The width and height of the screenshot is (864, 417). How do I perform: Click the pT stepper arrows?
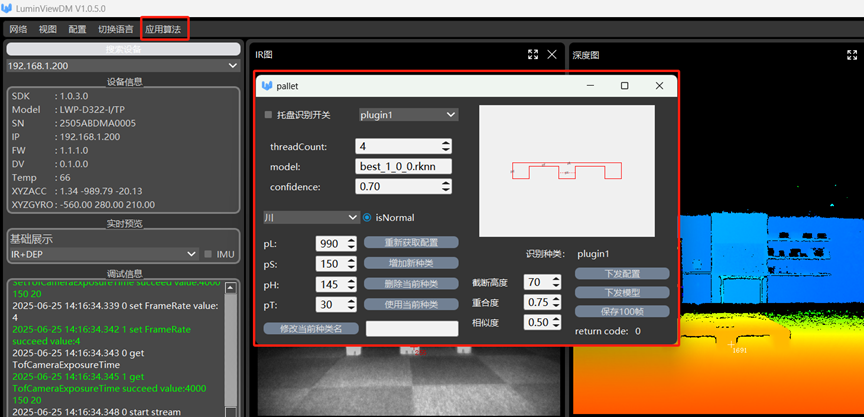click(x=351, y=305)
